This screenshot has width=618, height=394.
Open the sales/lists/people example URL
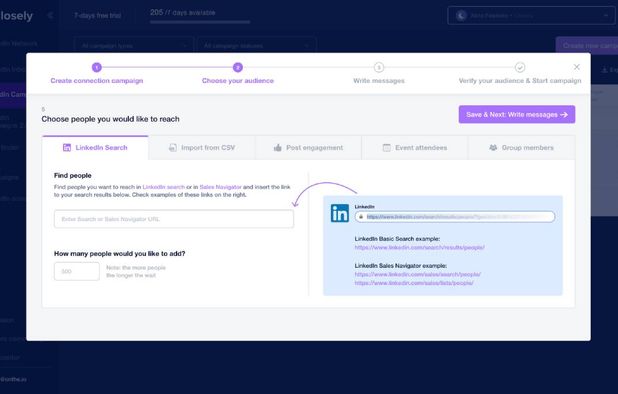click(414, 283)
